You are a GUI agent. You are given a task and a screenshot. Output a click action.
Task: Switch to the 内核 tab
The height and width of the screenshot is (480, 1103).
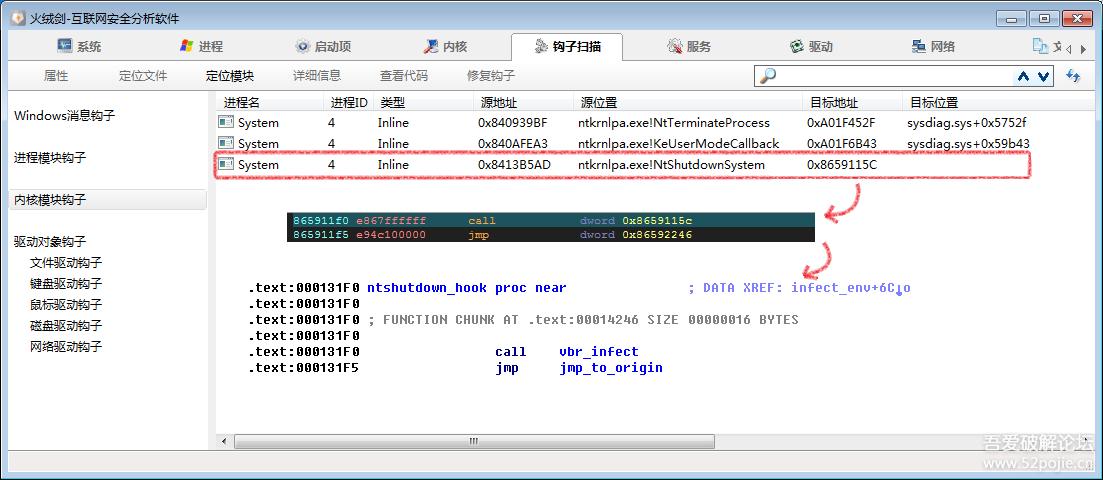click(x=445, y=46)
